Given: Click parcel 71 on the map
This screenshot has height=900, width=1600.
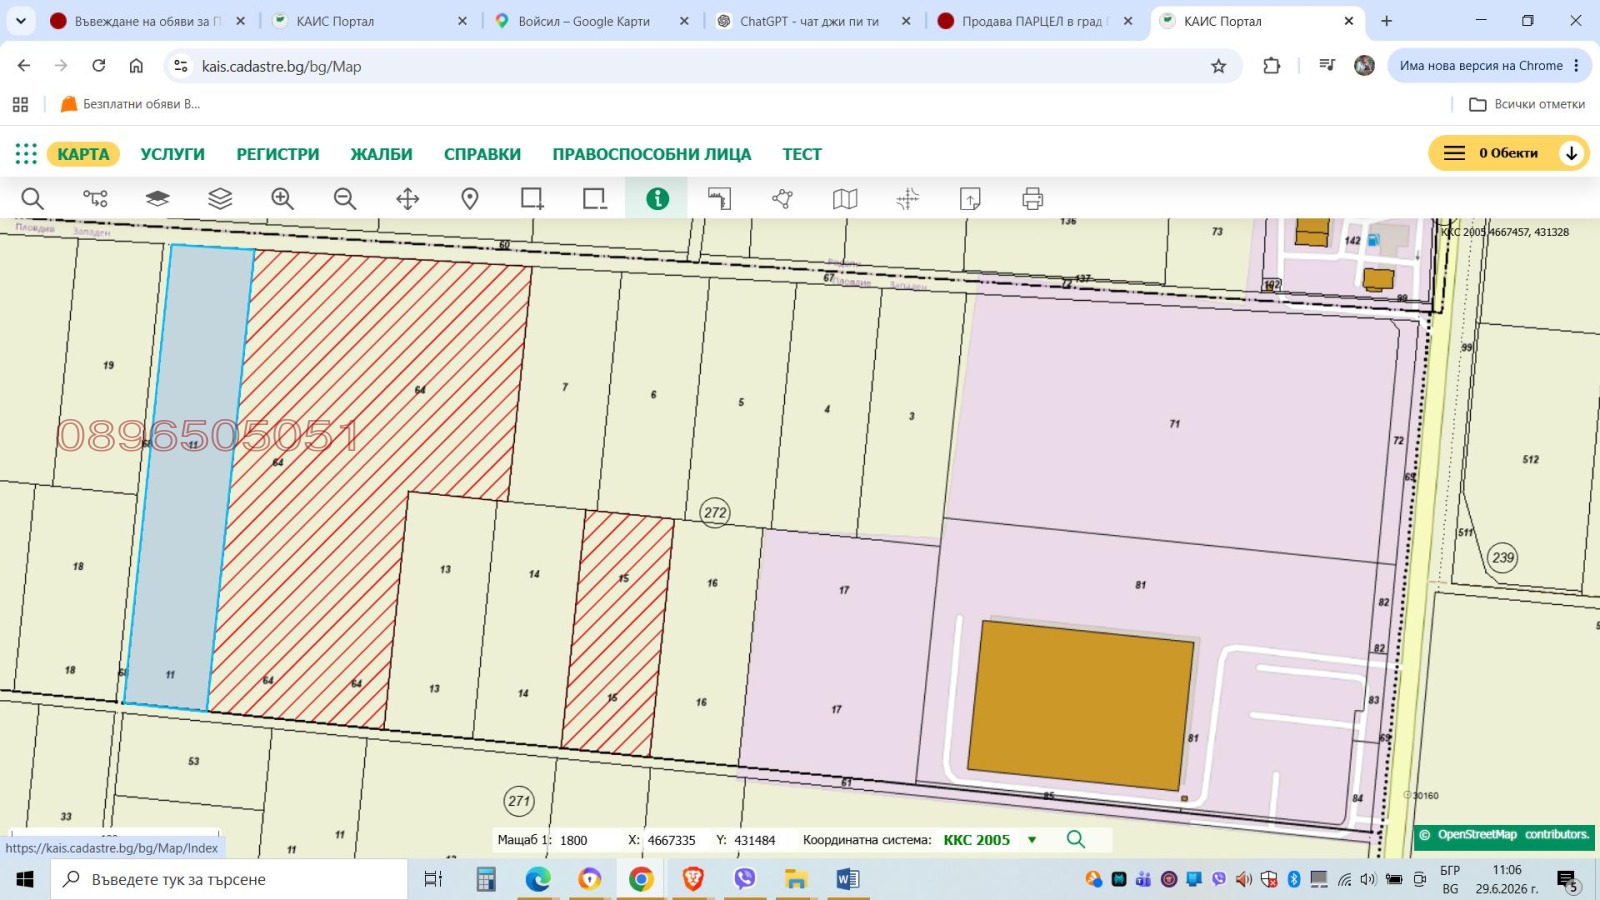Looking at the screenshot, I should click(x=1174, y=424).
